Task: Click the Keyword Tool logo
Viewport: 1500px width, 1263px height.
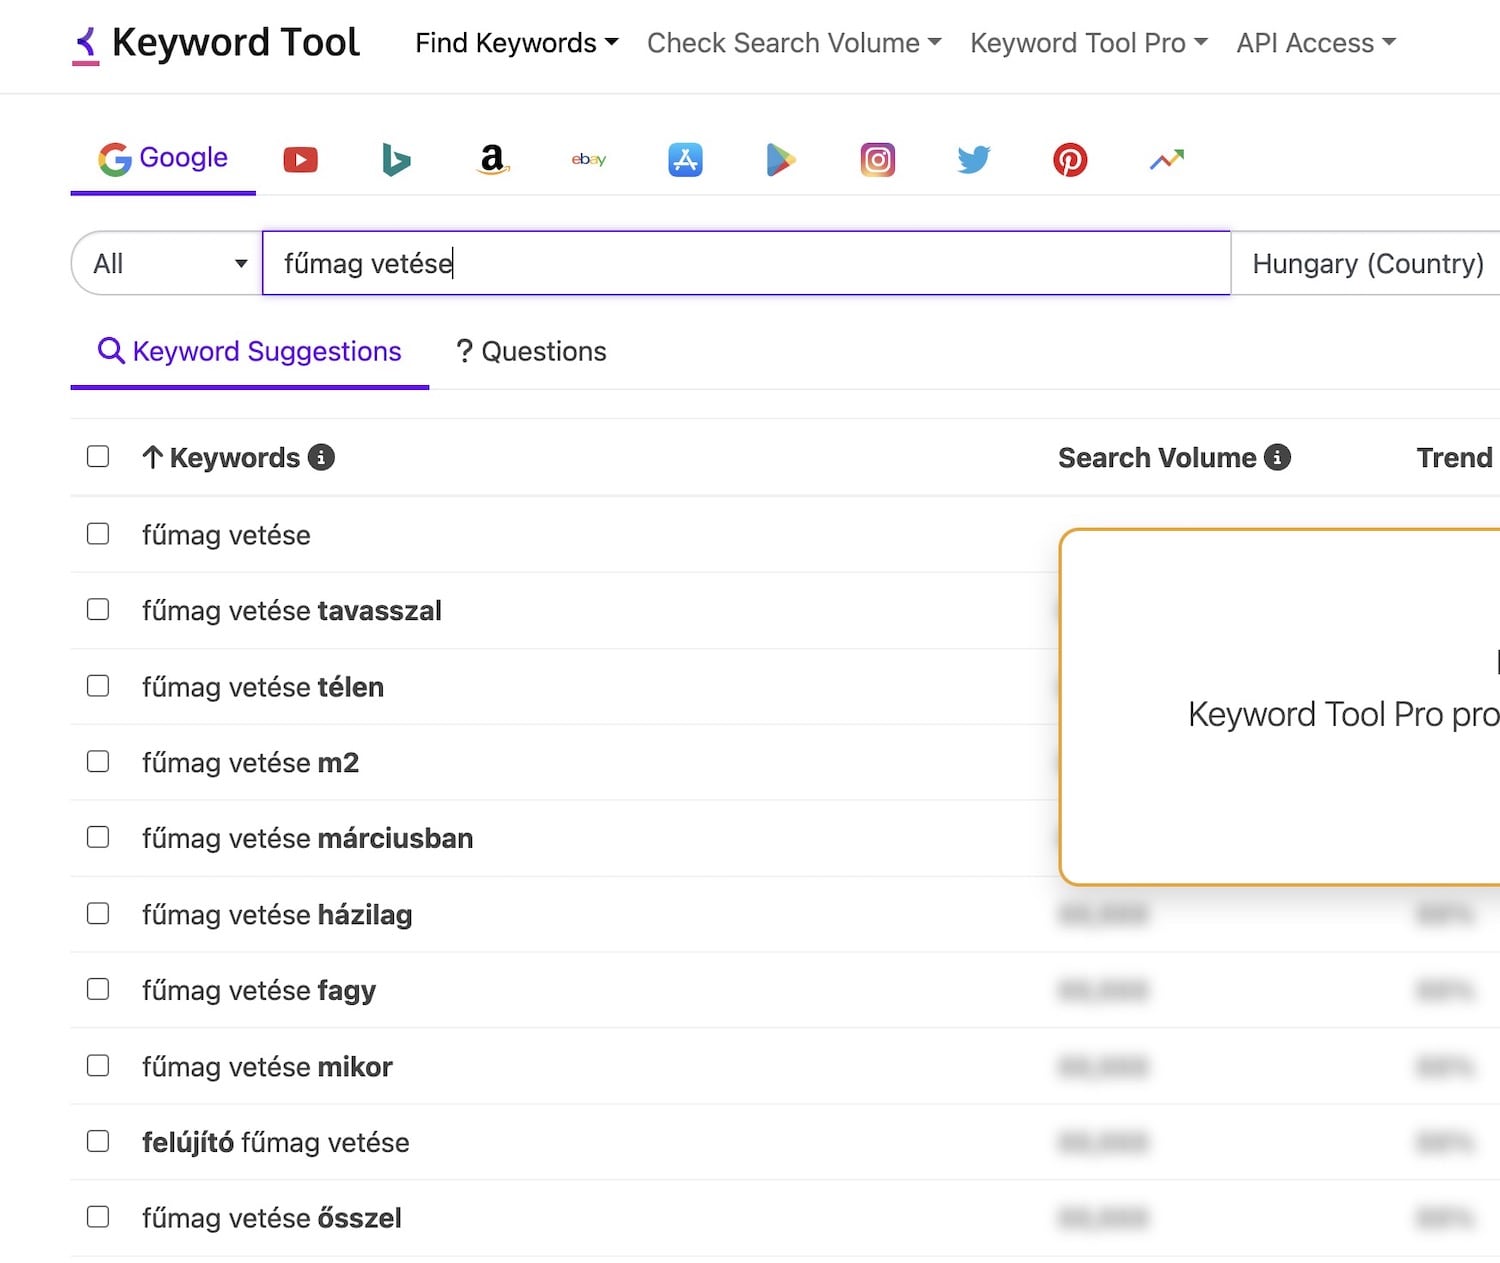Action: (x=216, y=43)
